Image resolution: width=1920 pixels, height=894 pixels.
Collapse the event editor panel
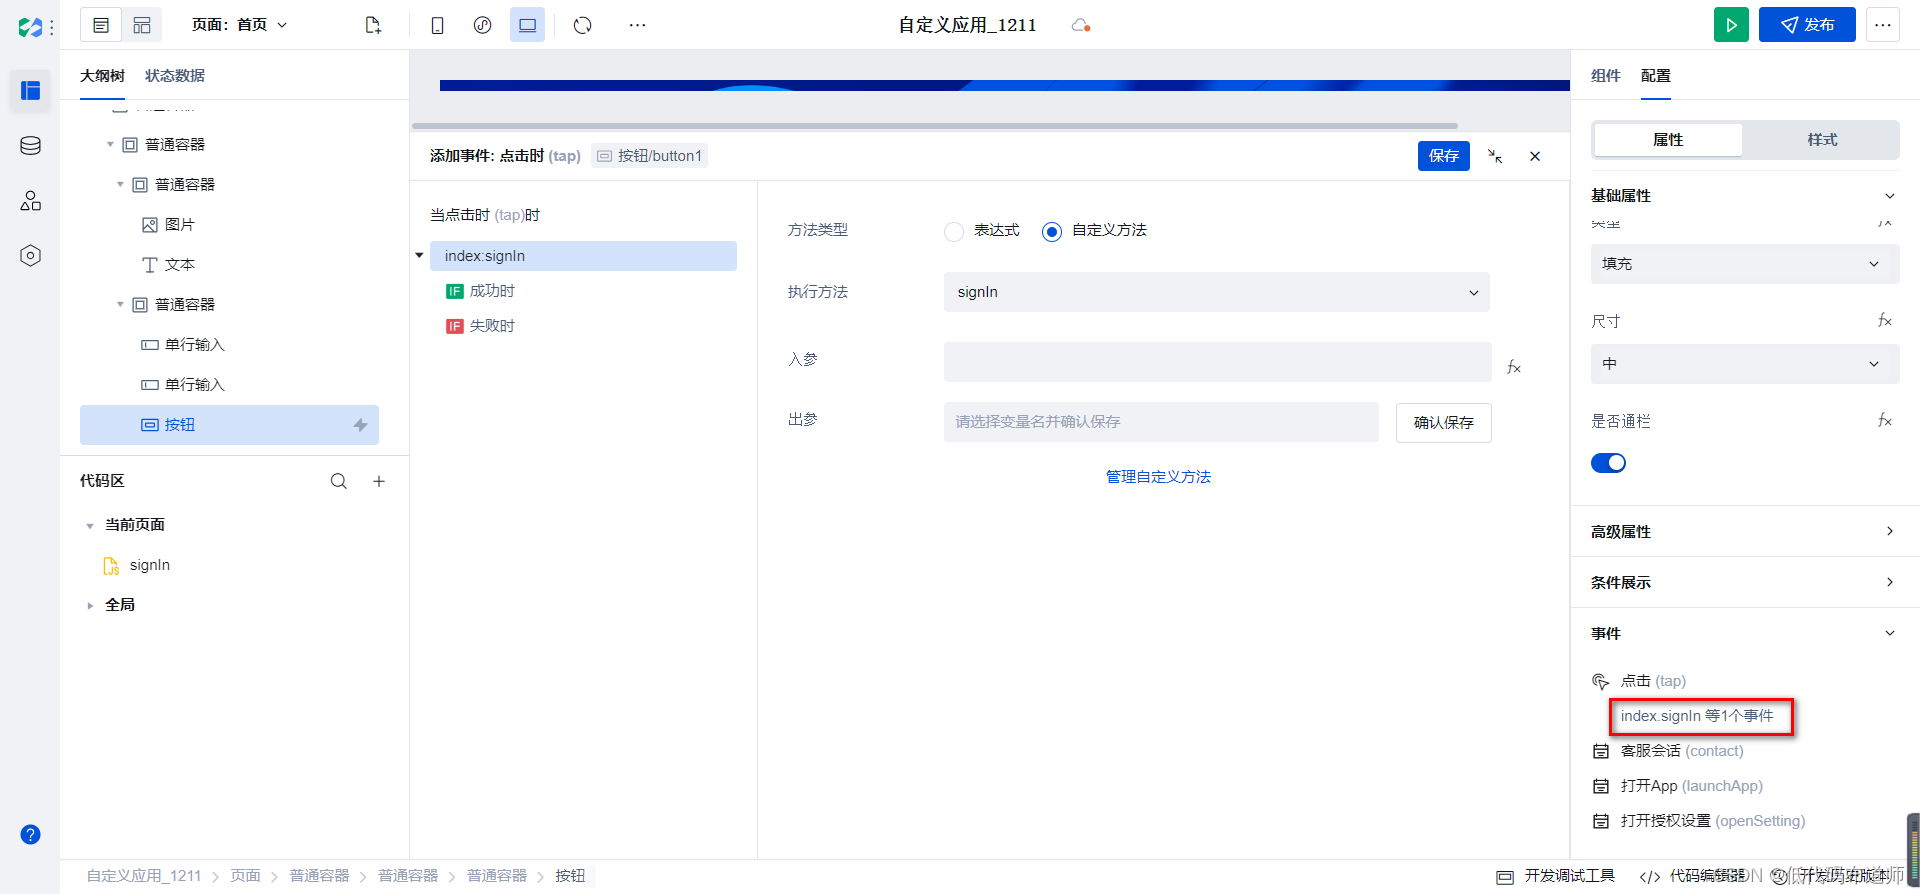(1495, 156)
